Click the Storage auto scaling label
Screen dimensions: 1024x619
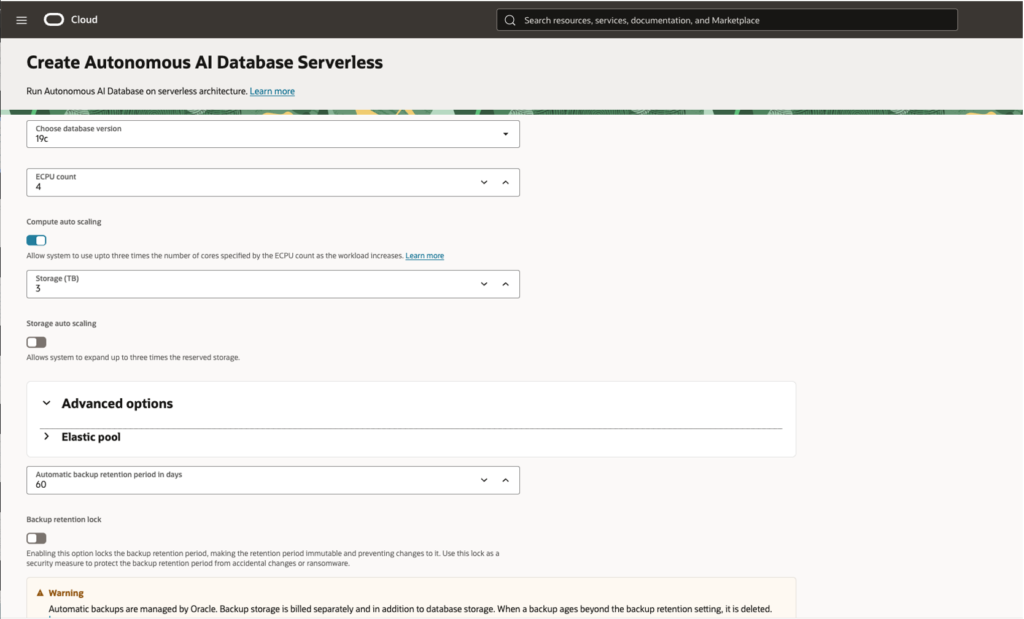tap(61, 324)
